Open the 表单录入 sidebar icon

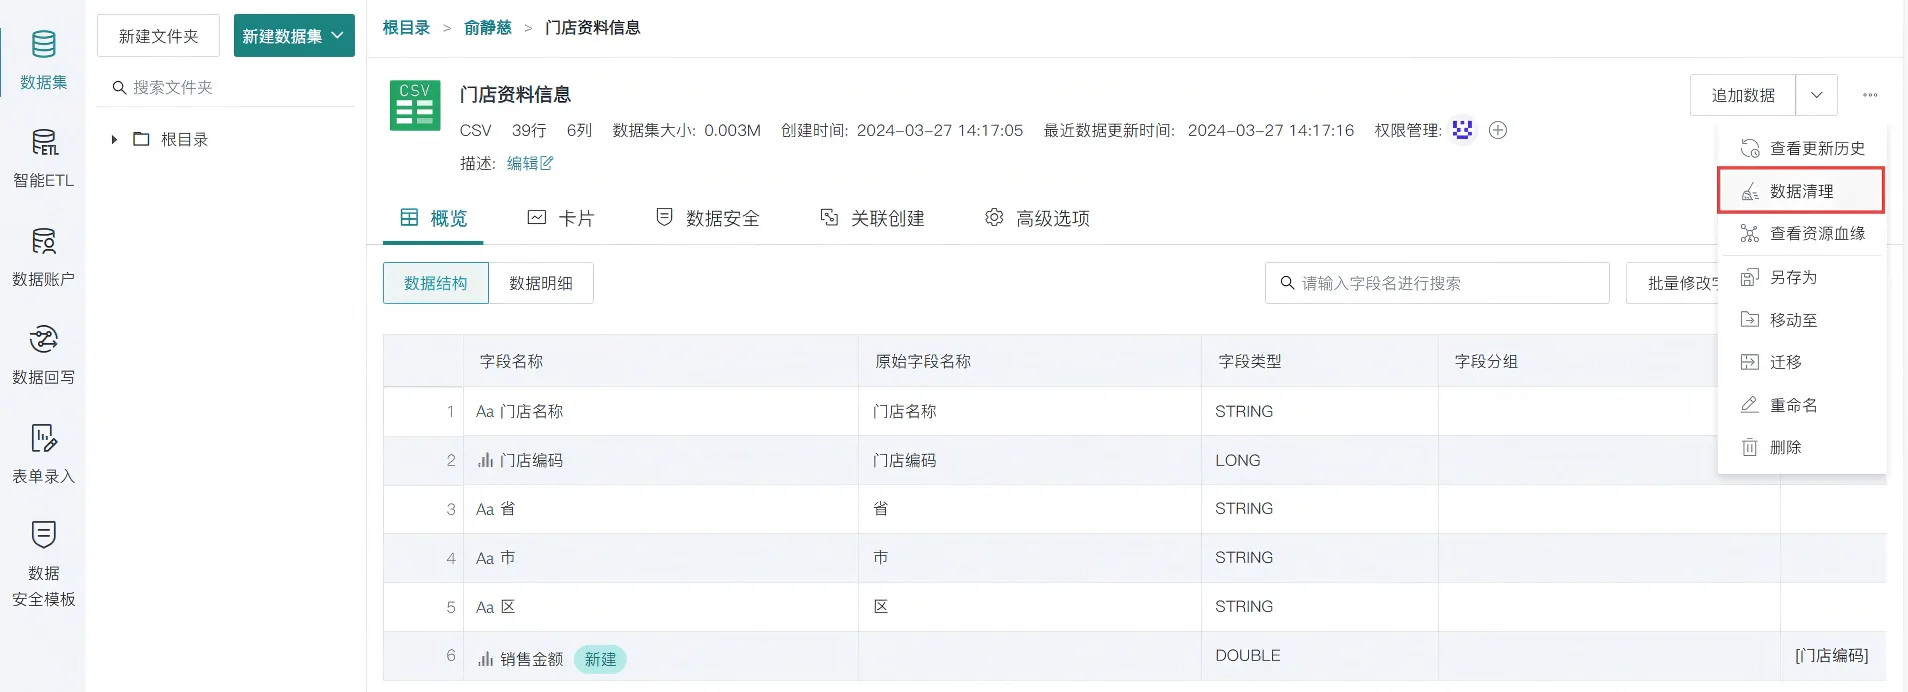(43, 452)
